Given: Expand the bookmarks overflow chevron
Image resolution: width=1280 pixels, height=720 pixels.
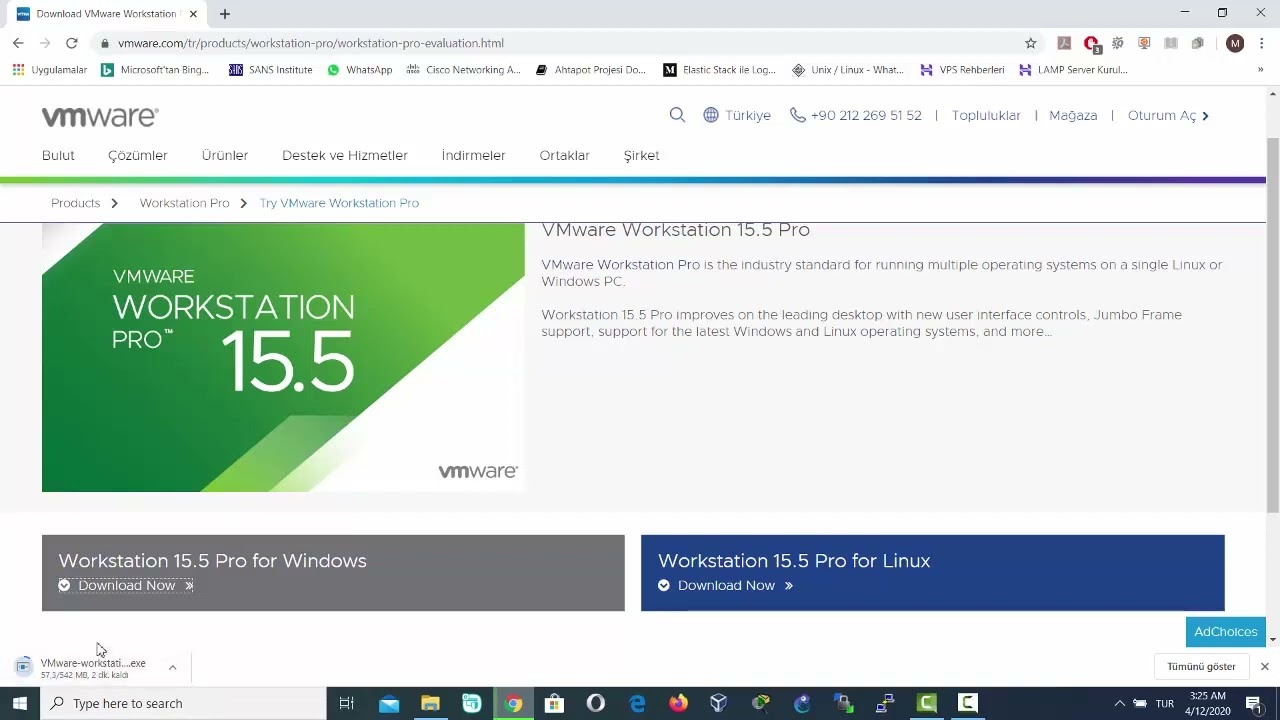Looking at the screenshot, I should (x=1260, y=70).
